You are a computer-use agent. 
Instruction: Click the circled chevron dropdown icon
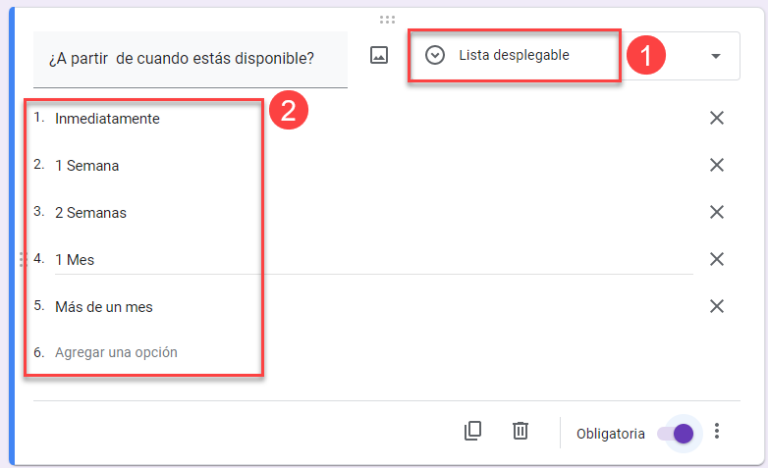point(434,55)
